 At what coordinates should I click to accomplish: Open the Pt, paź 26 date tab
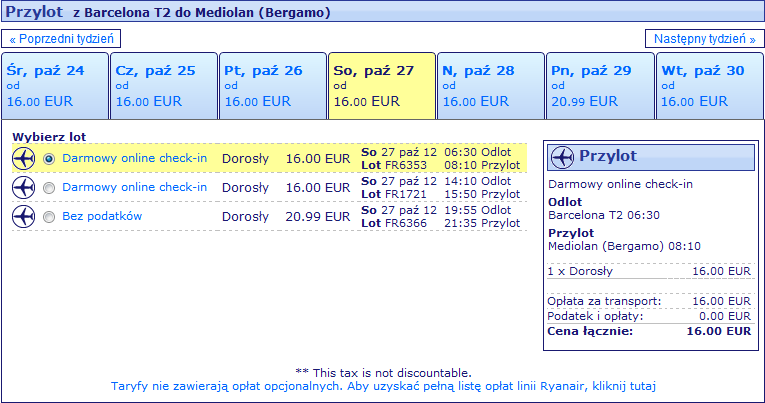point(273,86)
